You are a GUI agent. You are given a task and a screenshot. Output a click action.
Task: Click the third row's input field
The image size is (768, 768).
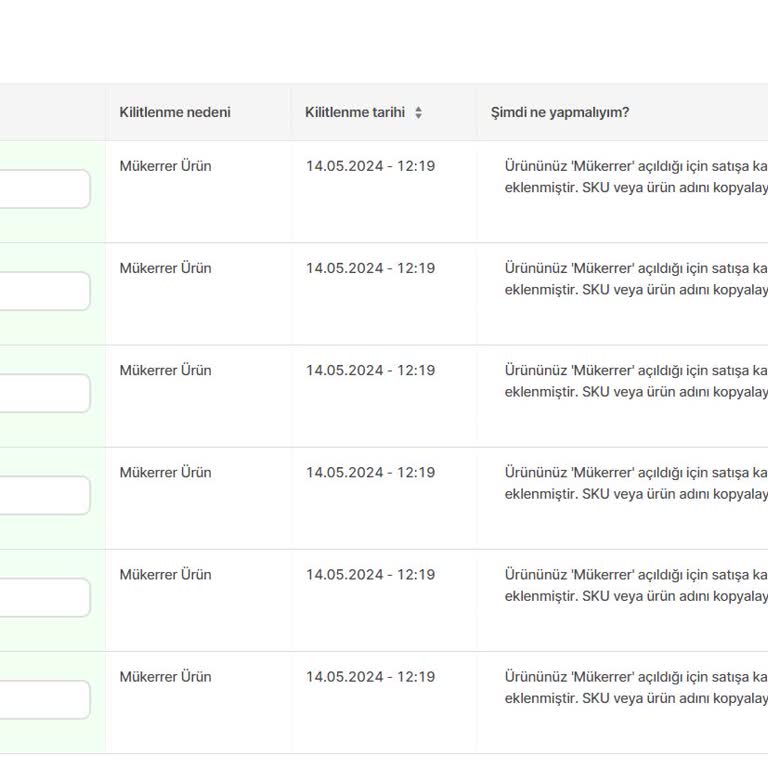44,393
